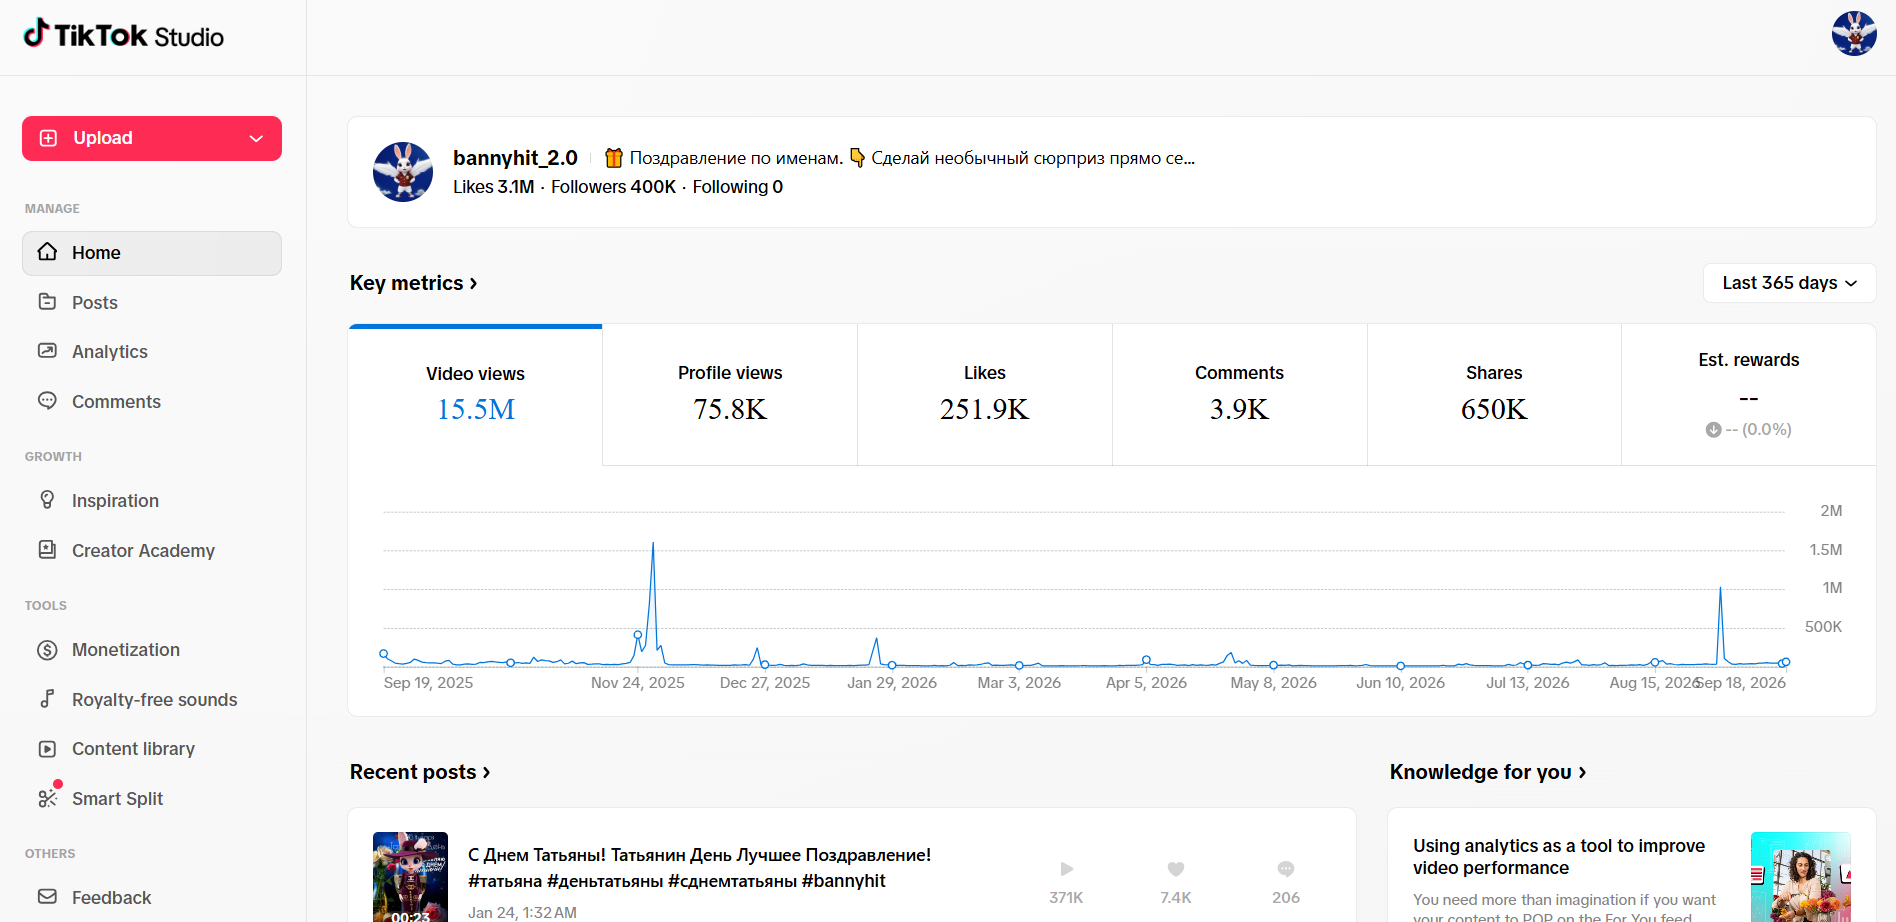Open the Knowledge for you link
Screen dimensions: 1896x922
pyautogui.click(x=1488, y=772)
